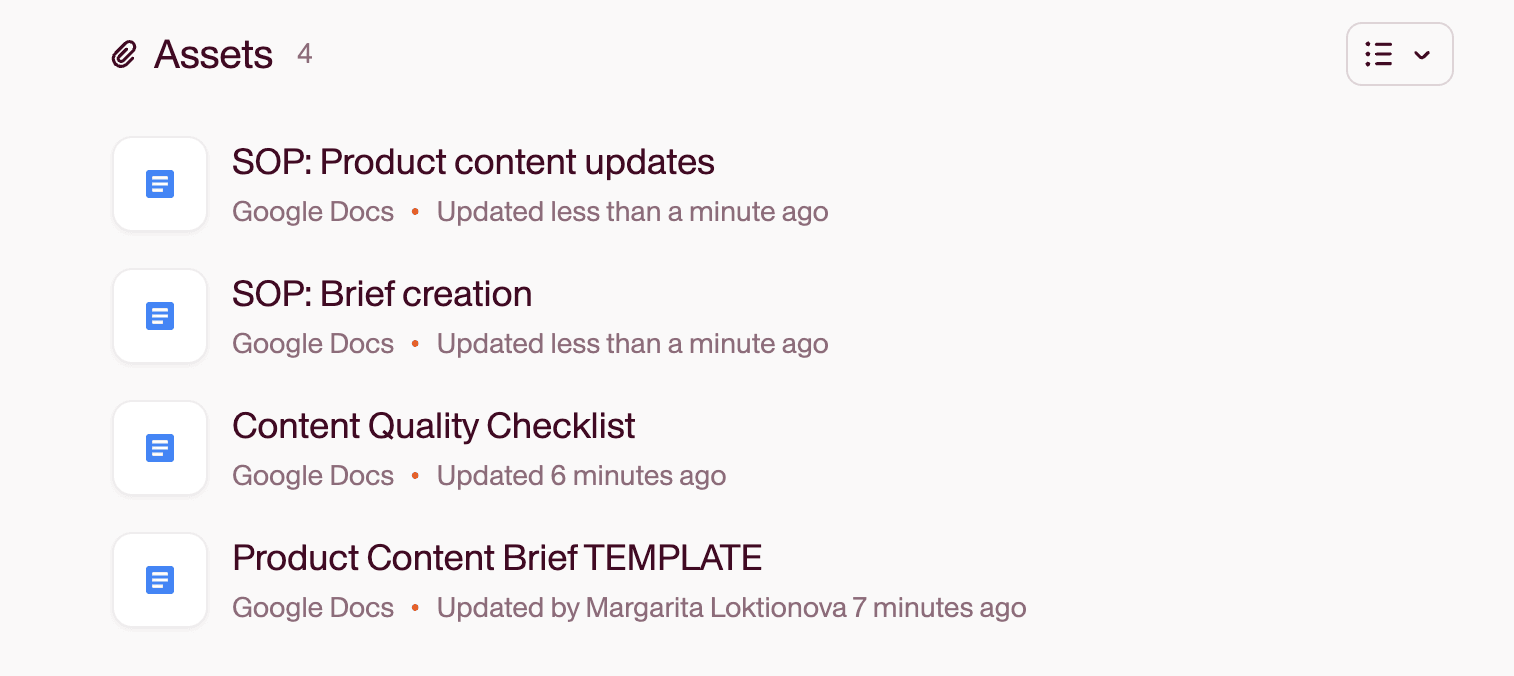Open the list view options dropdown
Image resolution: width=1514 pixels, height=676 pixels.
(x=1399, y=54)
